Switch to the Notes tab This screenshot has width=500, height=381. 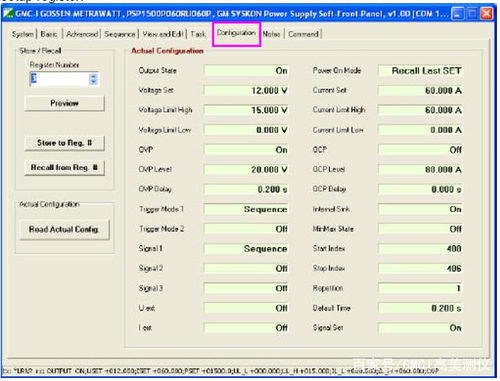click(271, 34)
